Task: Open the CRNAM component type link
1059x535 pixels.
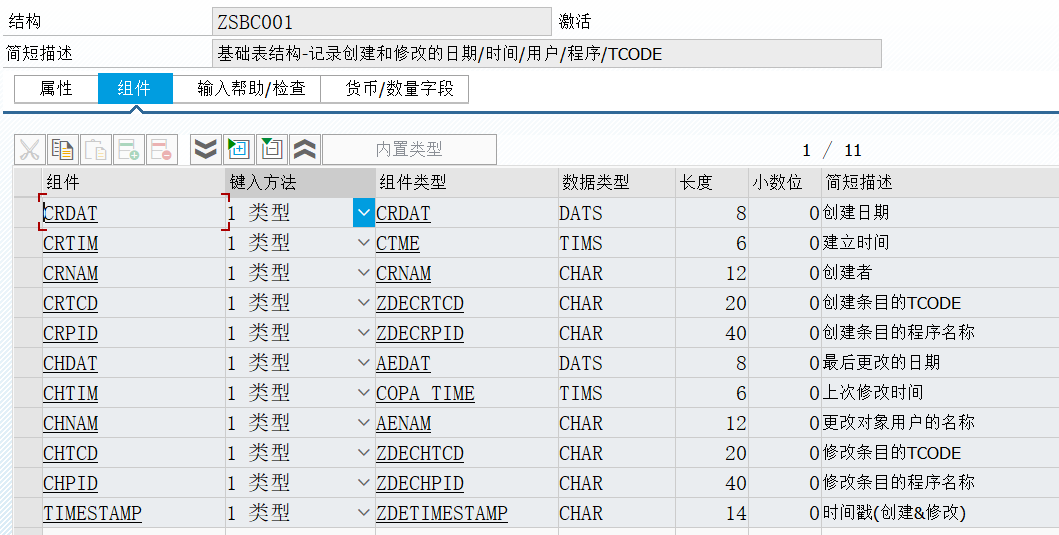Action: click(403, 274)
